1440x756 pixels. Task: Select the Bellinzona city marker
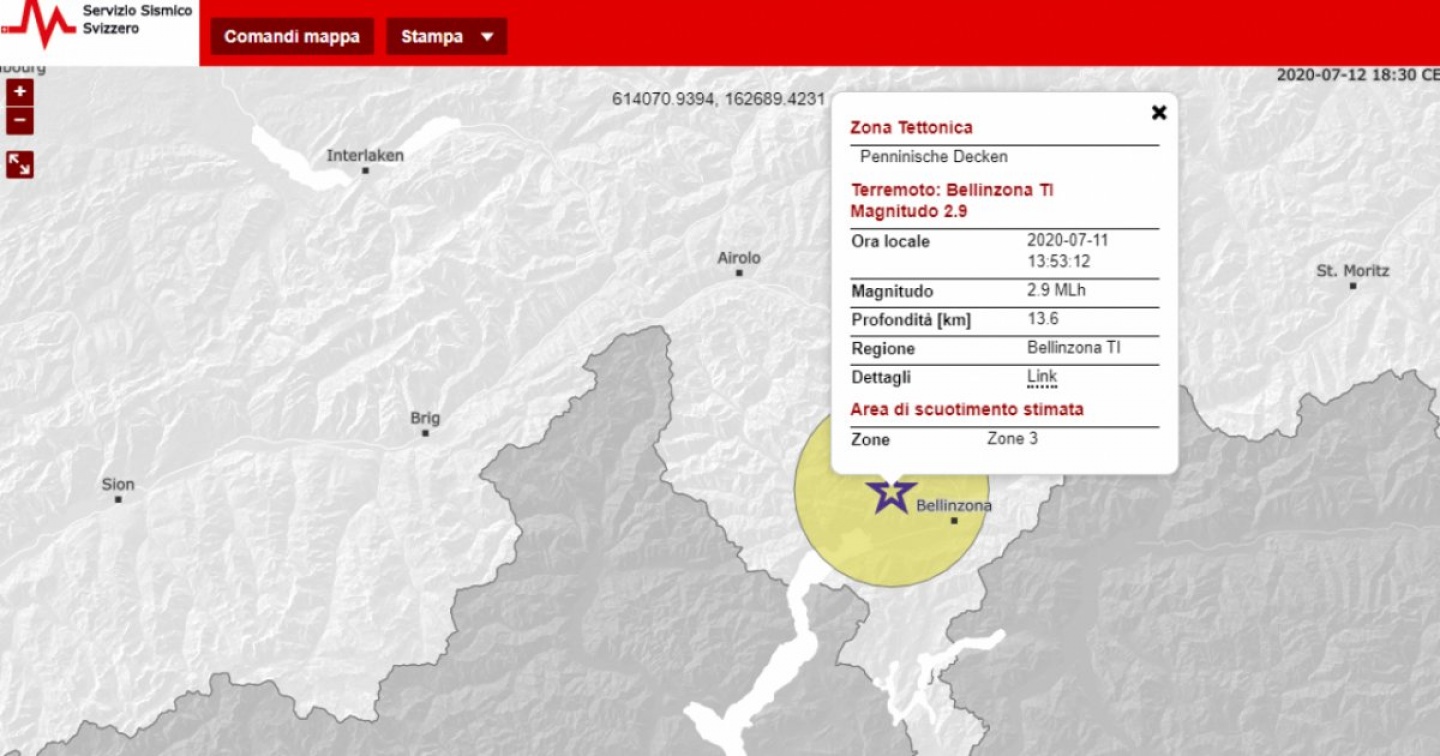pyautogui.click(x=954, y=520)
